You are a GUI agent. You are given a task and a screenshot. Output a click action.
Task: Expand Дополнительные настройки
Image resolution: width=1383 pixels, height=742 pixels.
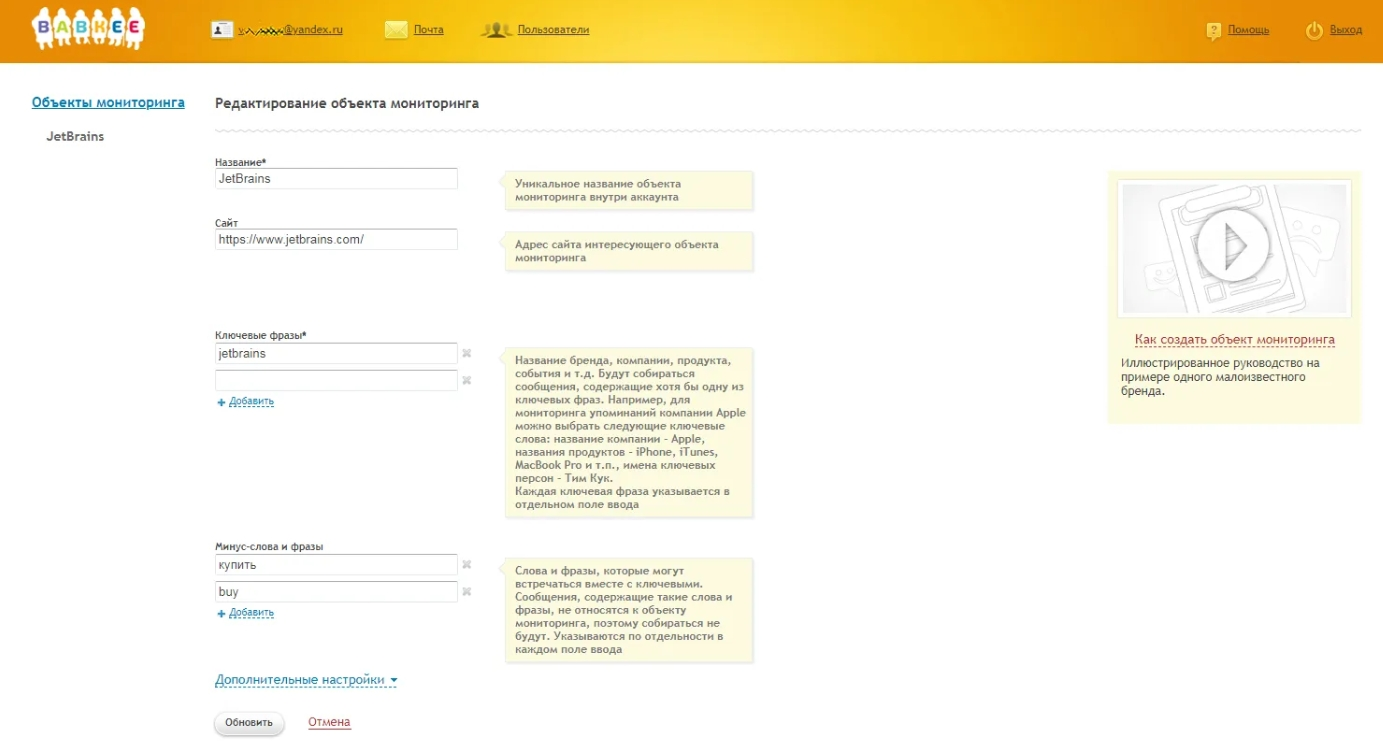click(300, 680)
